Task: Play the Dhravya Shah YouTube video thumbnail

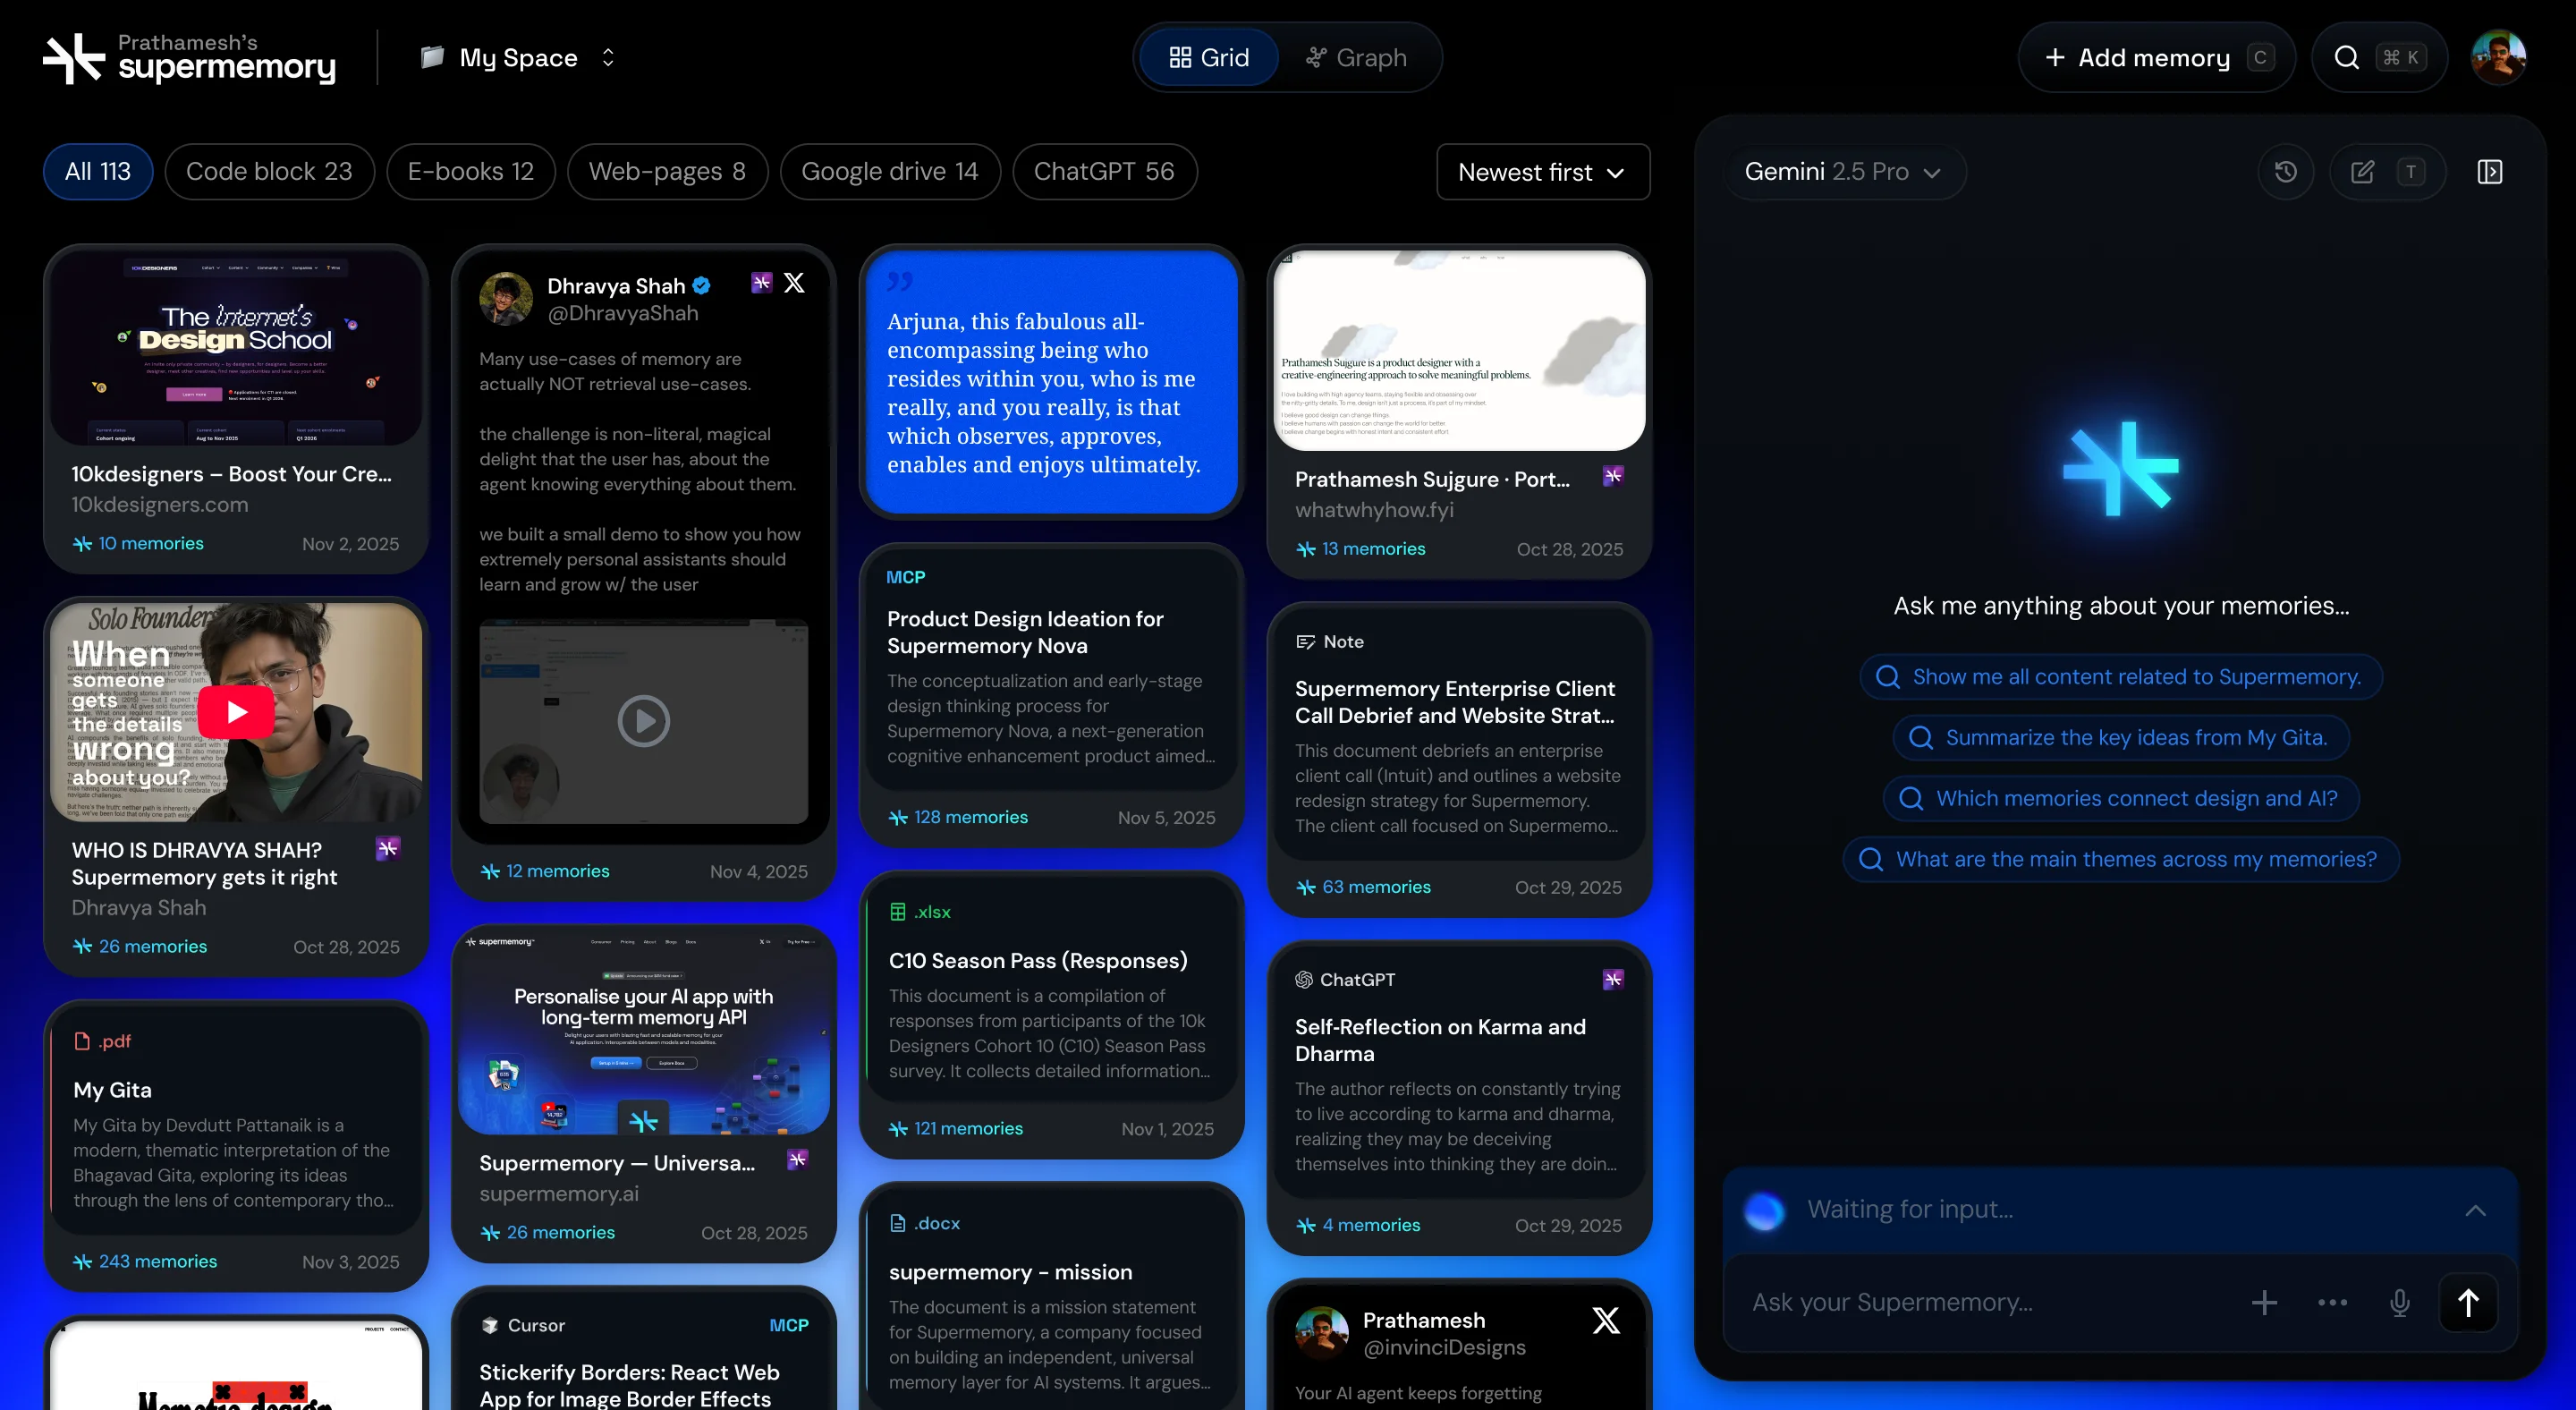Action: pyautogui.click(x=236, y=711)
